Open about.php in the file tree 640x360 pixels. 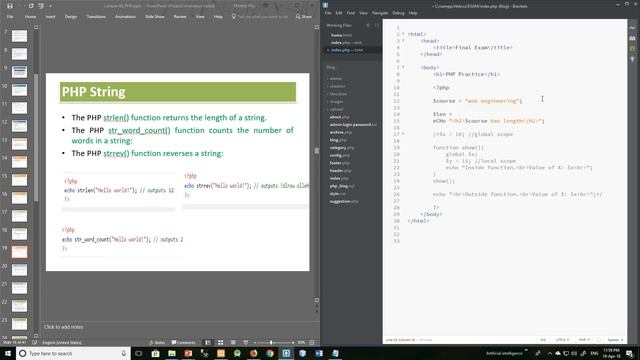click(x=340, y=117)
